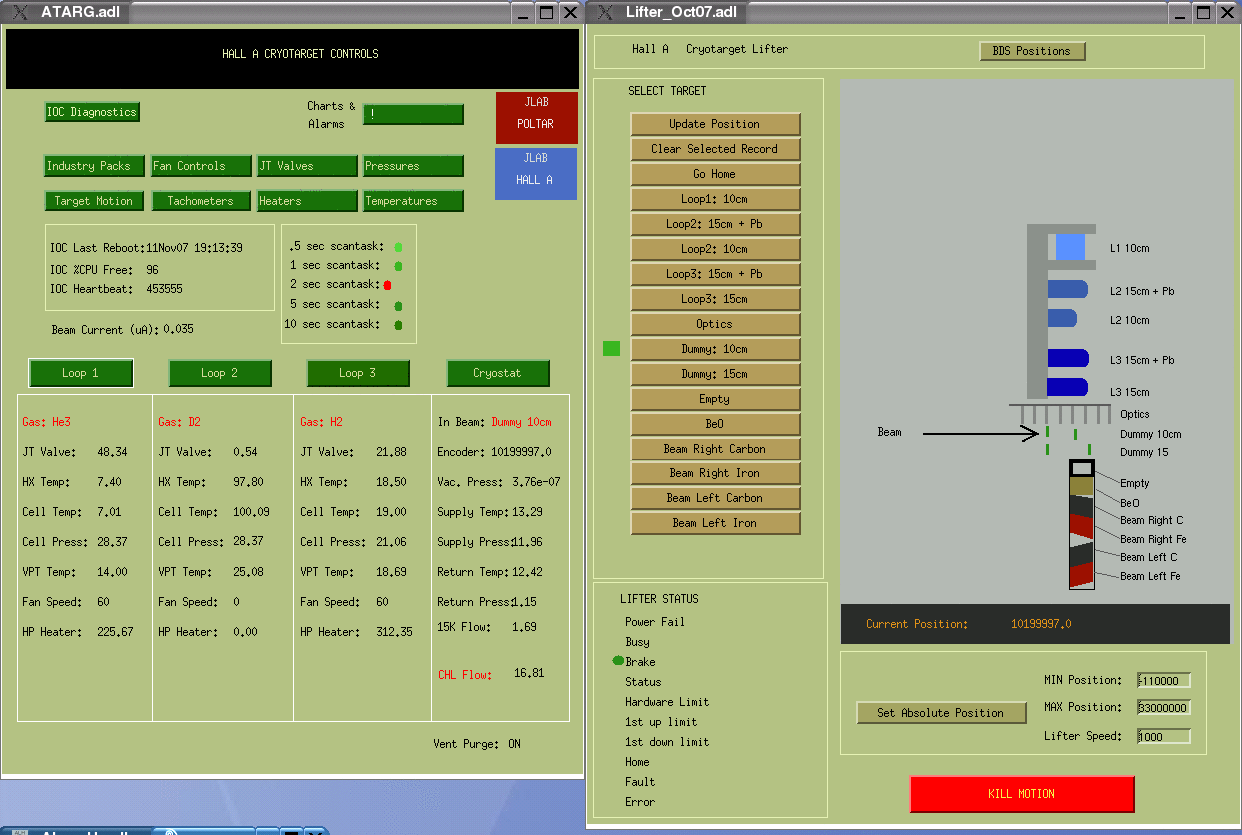Select the BeO target
This screenshot has width=1242, height=835.
pyautogui.click(x=715, y=424)
